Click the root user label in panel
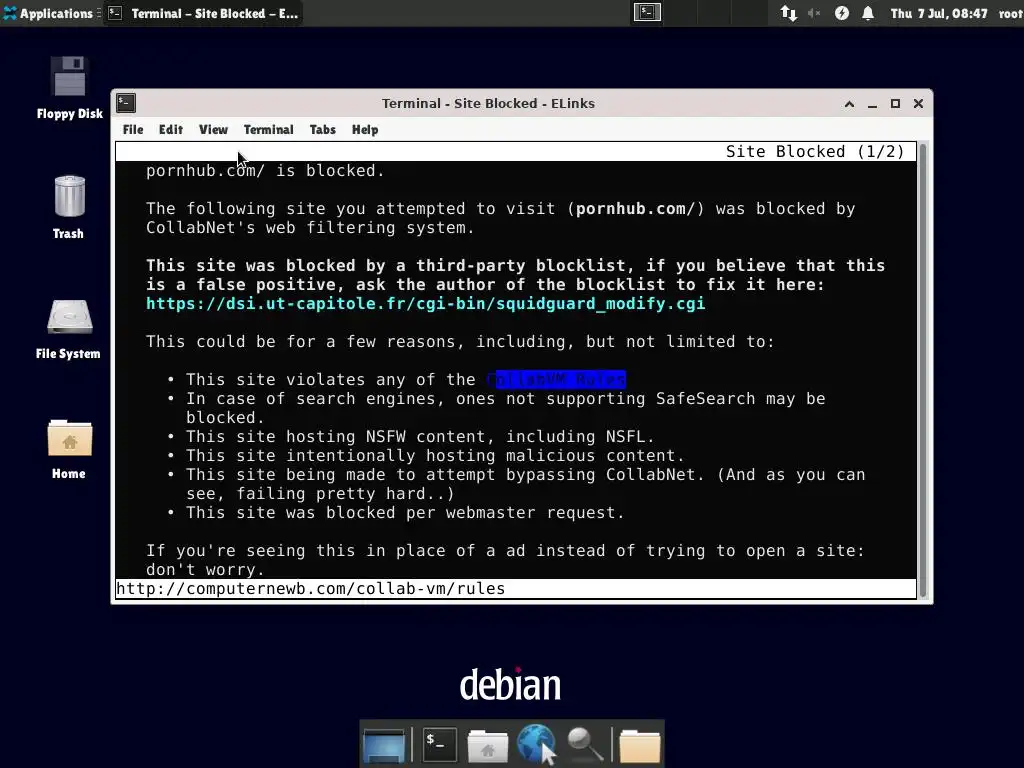Image resolution: width=1024 pixels, height=768 pixels. pos(1010,13)
